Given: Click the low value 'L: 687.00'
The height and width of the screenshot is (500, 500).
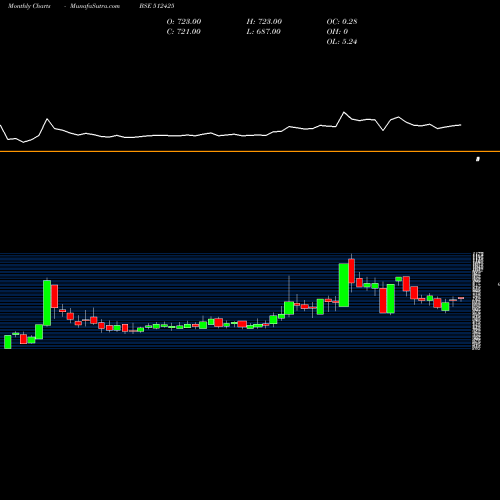Looking at the screenshot, I should coord(263,32).
